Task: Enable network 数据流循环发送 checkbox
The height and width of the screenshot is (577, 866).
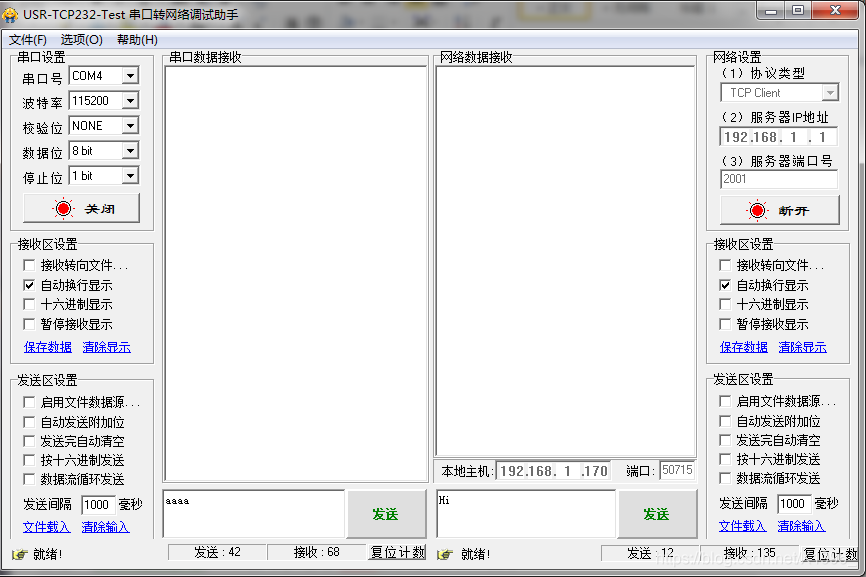Action: tap(725, 478)
